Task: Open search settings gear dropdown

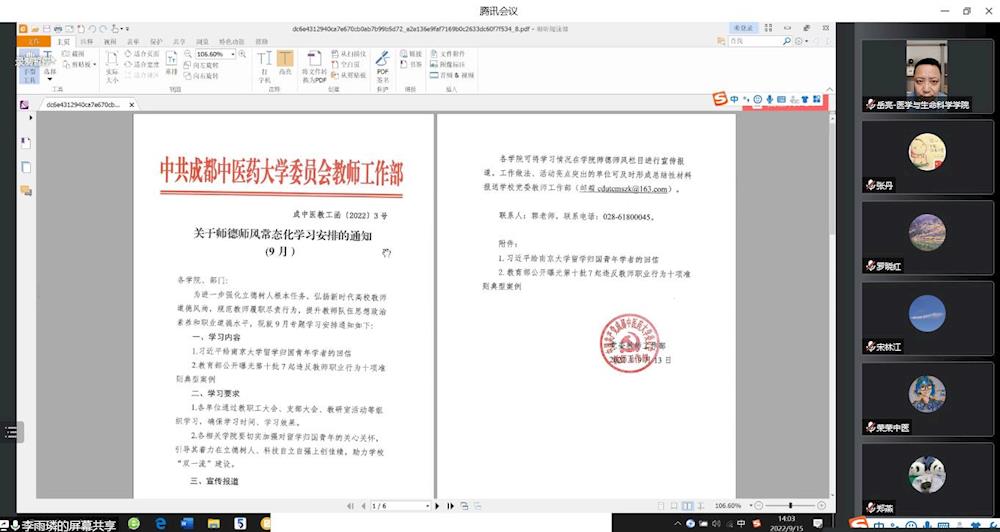Action: (800, 41)
